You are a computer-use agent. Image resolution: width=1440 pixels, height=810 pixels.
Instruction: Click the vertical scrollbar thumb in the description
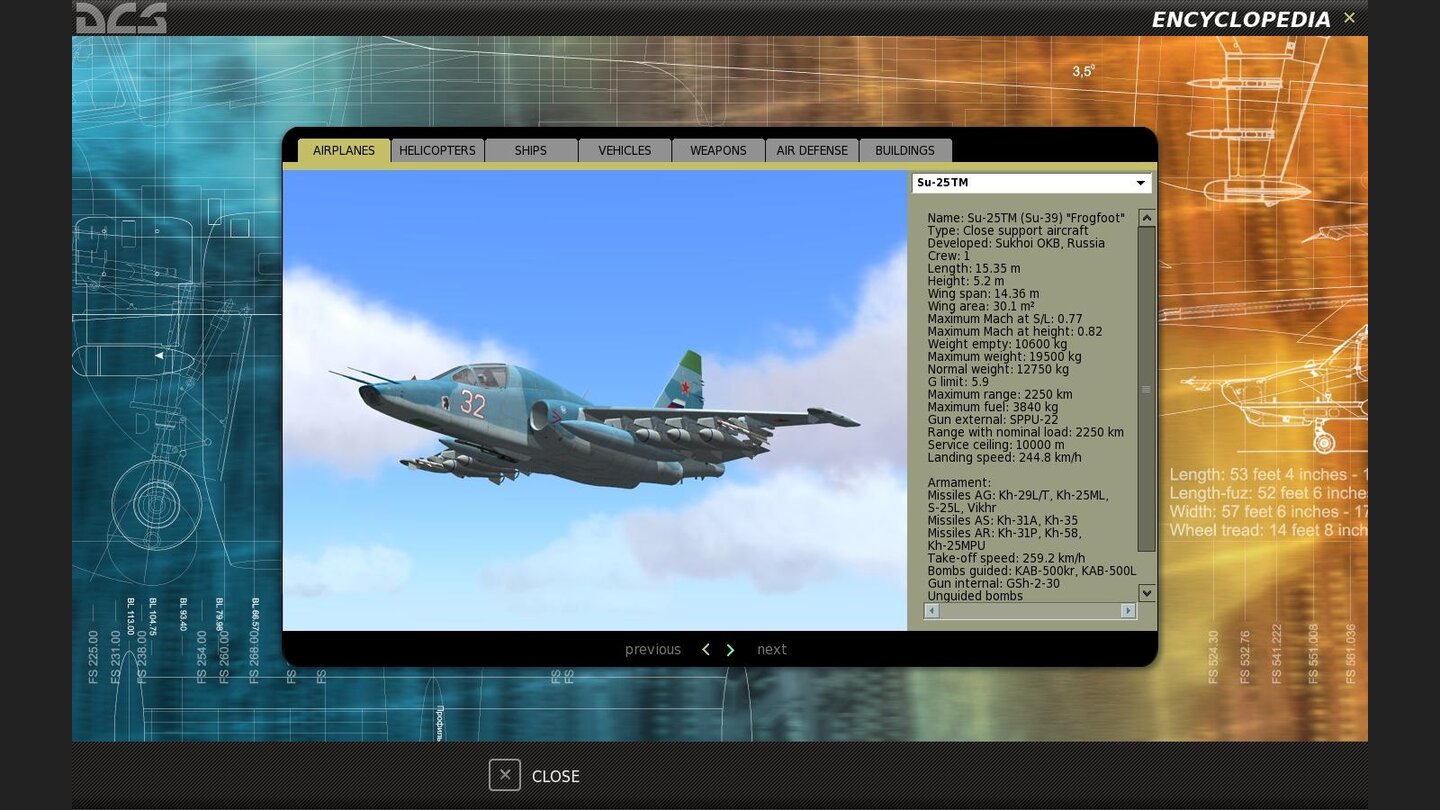[1147, 389]
